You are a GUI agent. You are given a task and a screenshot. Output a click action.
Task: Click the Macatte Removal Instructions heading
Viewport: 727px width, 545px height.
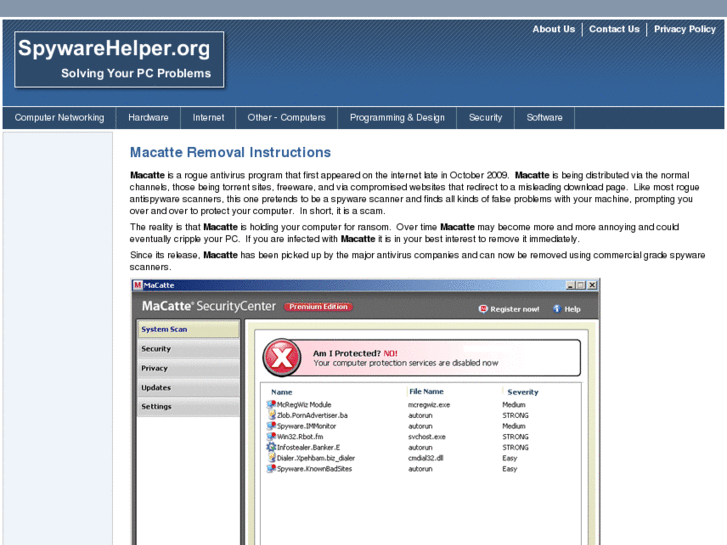(x=230, y=152)
